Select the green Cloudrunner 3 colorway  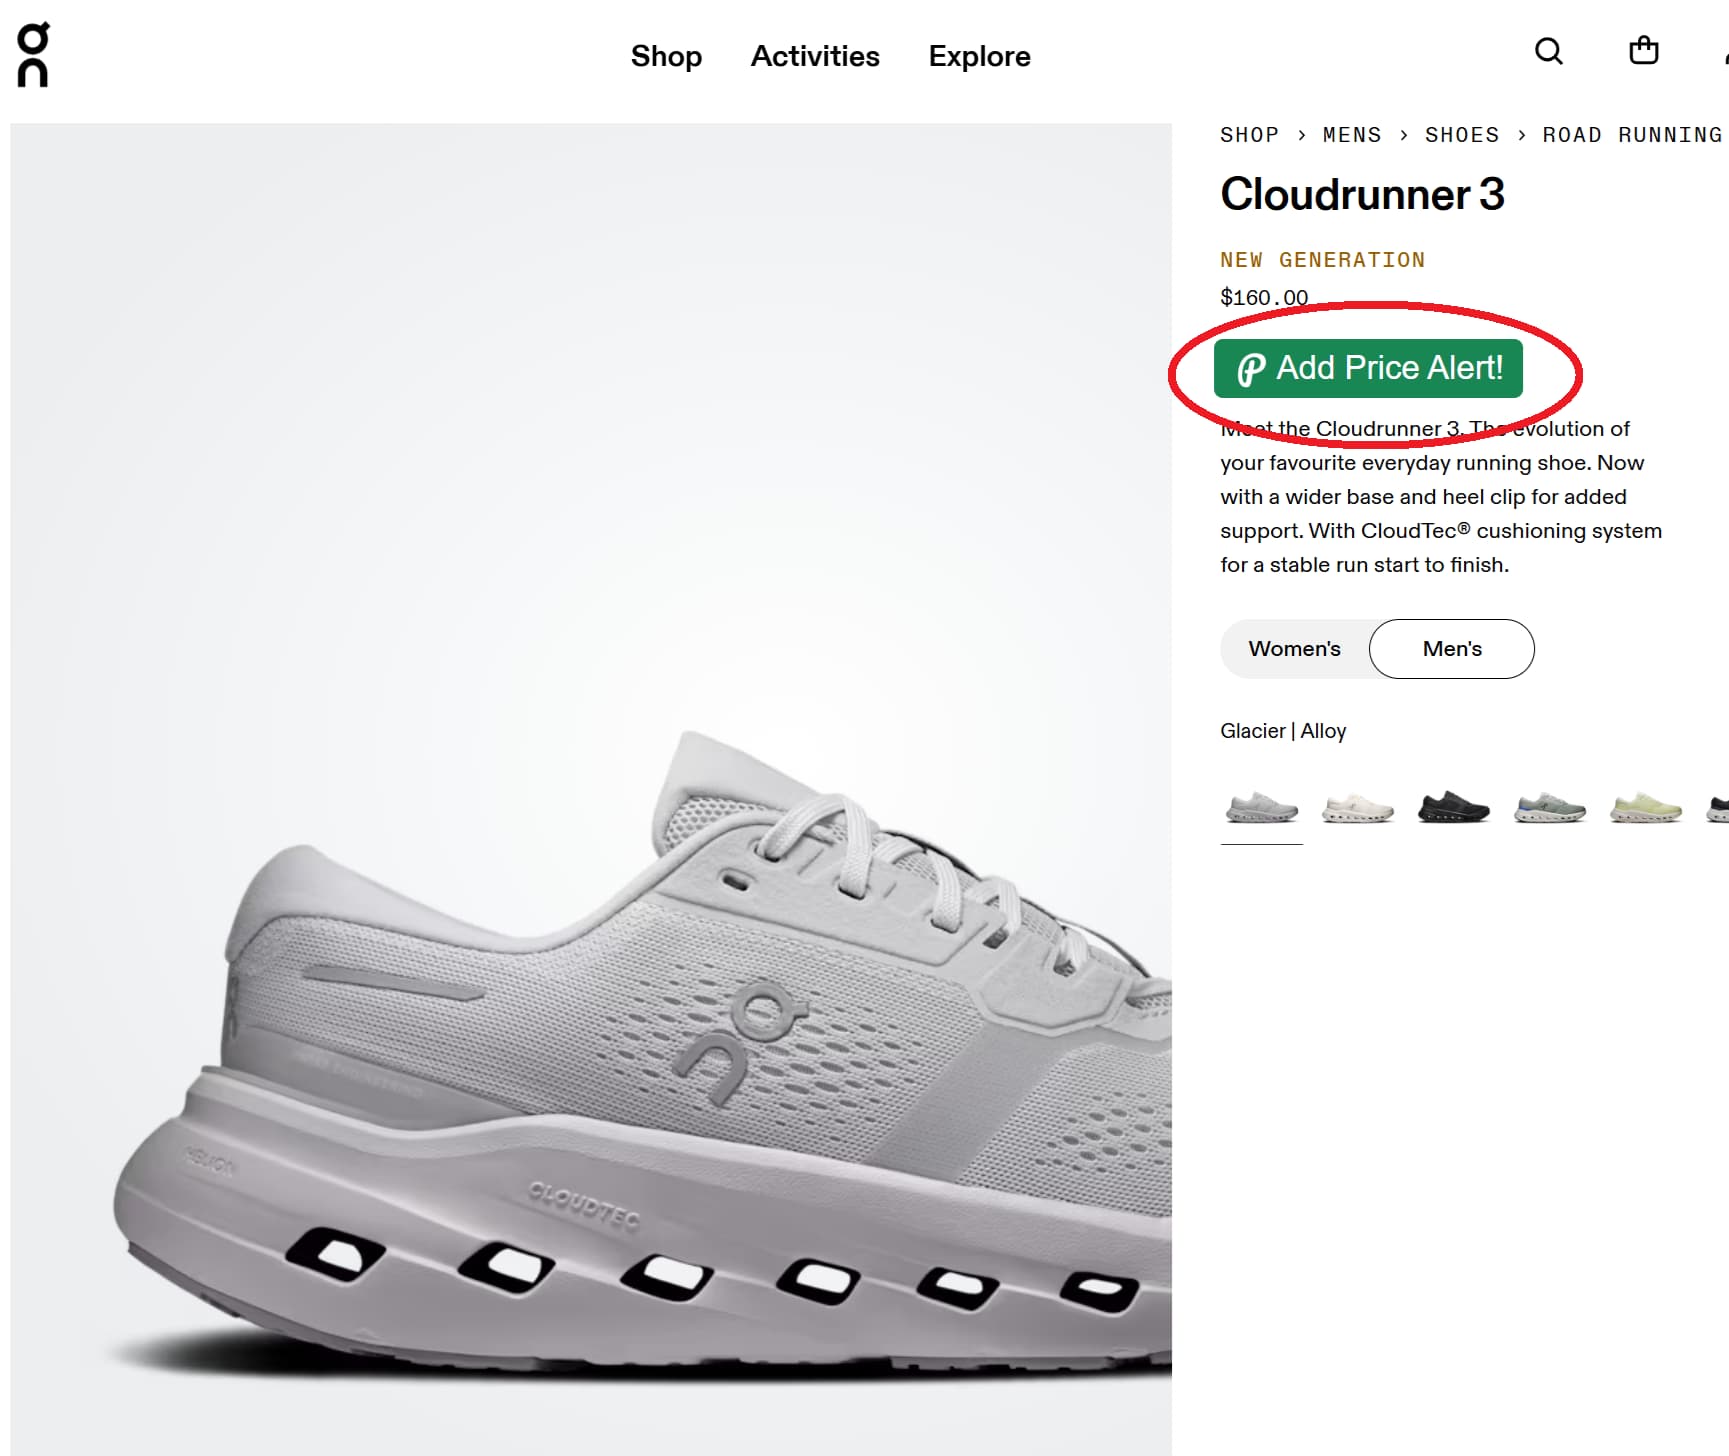(x=1549, y=808)
